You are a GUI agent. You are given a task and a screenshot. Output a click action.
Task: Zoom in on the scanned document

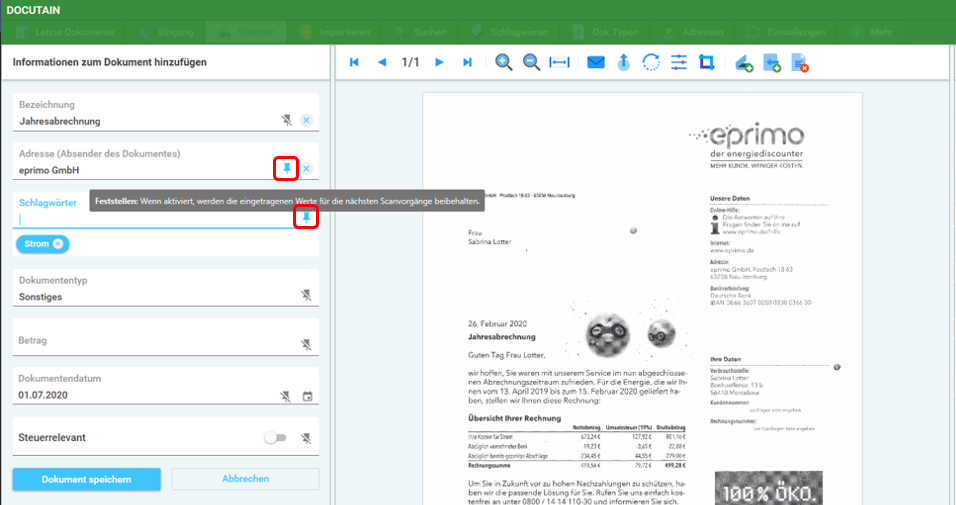tap(503, 62)
